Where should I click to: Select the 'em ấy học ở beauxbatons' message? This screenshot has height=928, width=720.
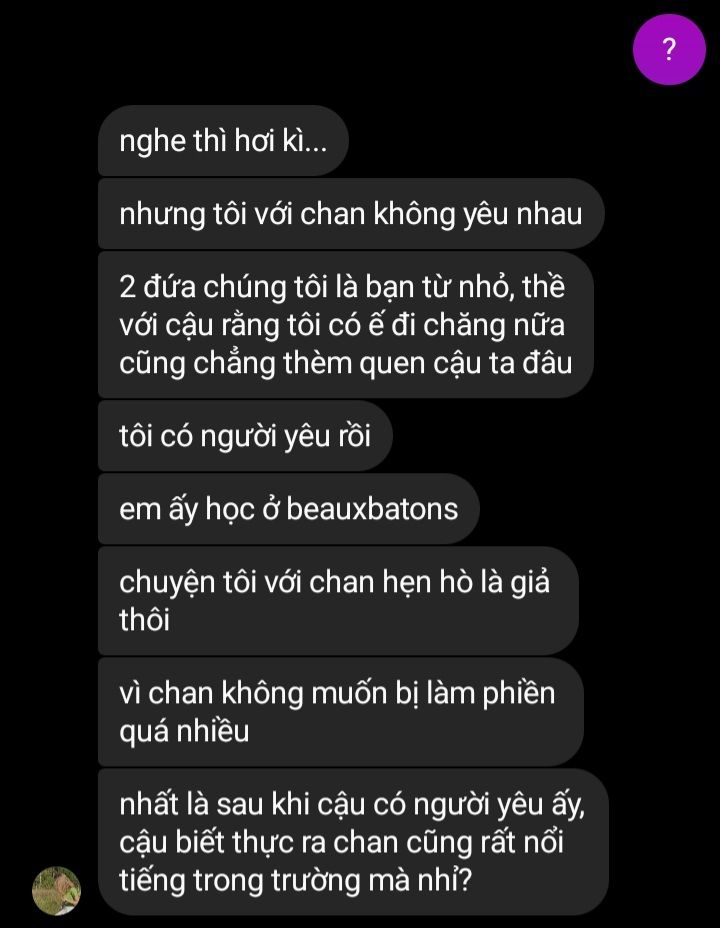[288, 509]
